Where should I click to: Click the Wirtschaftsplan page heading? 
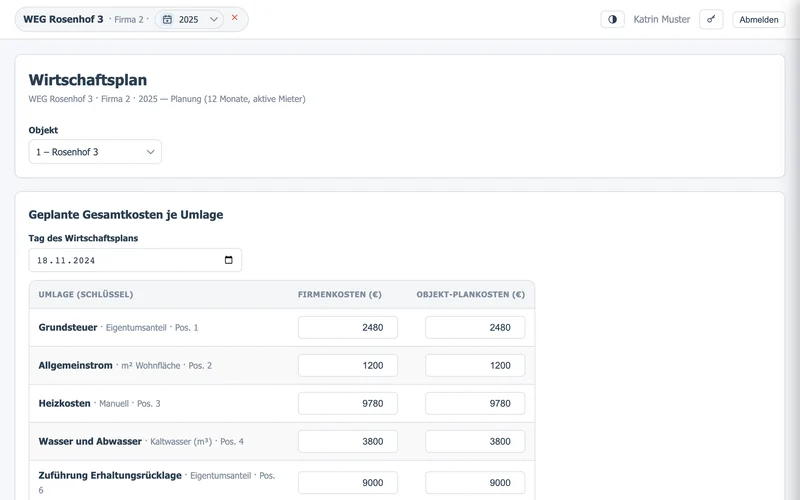click(88, 80)
